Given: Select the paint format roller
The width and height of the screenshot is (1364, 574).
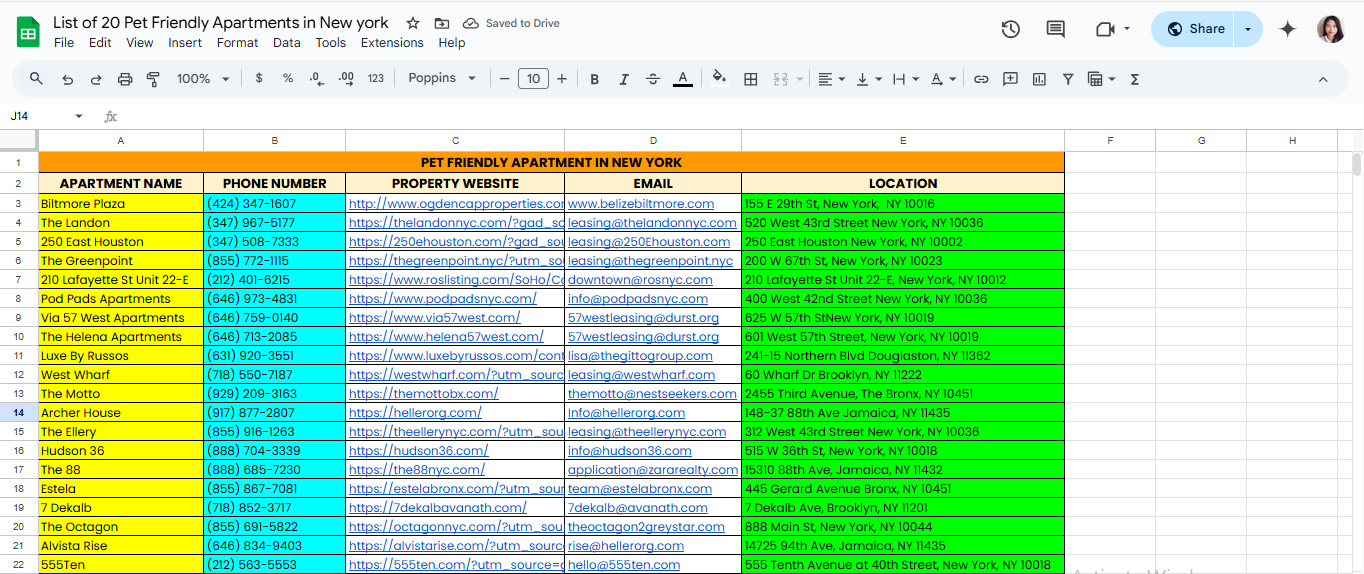Looking at the screenshot, I should 153,79.
